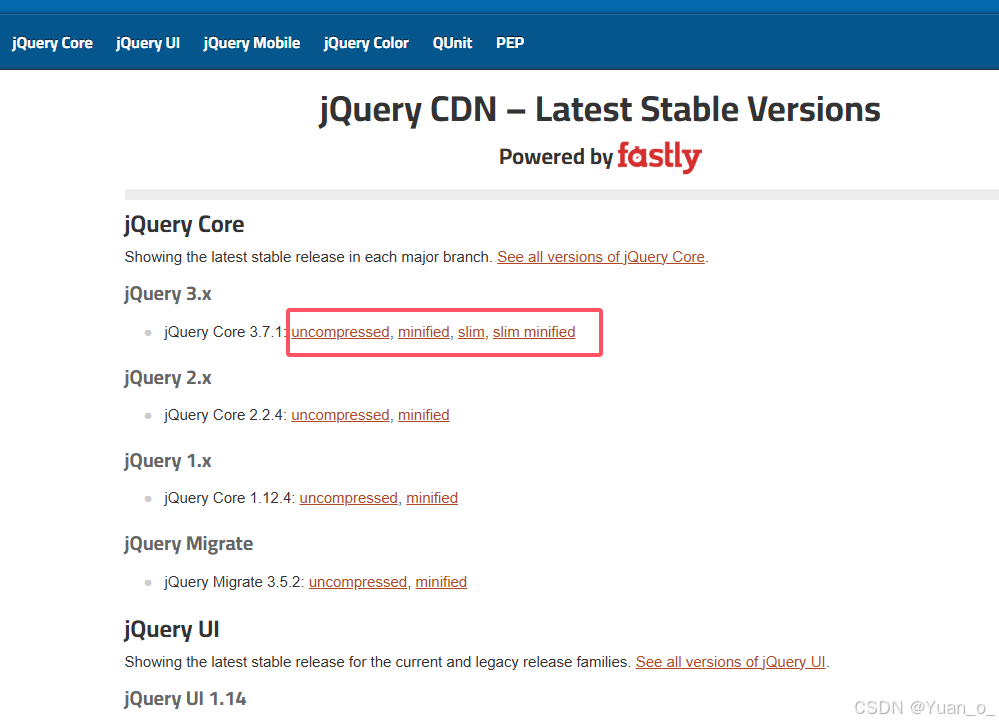
Task: Open jQuery Core 3.7.1 slim link
Action: coord(471,332)
